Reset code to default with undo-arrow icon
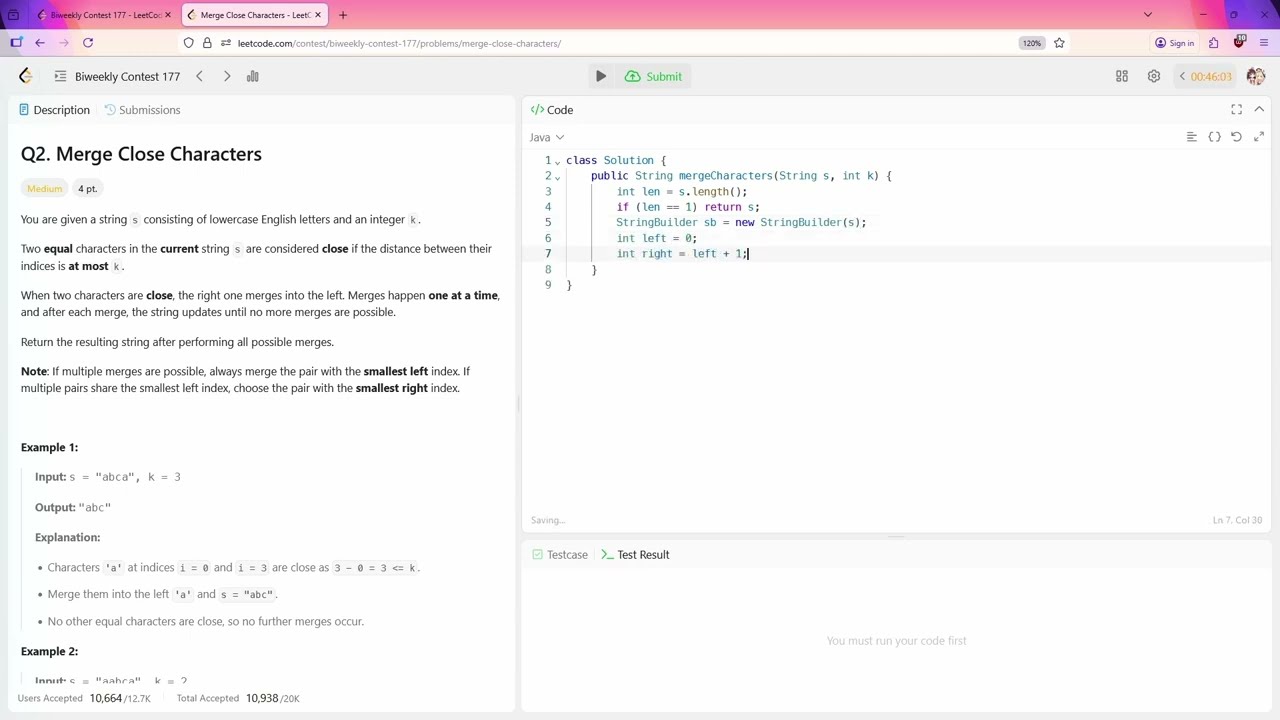Viewport: 1280px width, 720px height. [x=1237, y=137]
